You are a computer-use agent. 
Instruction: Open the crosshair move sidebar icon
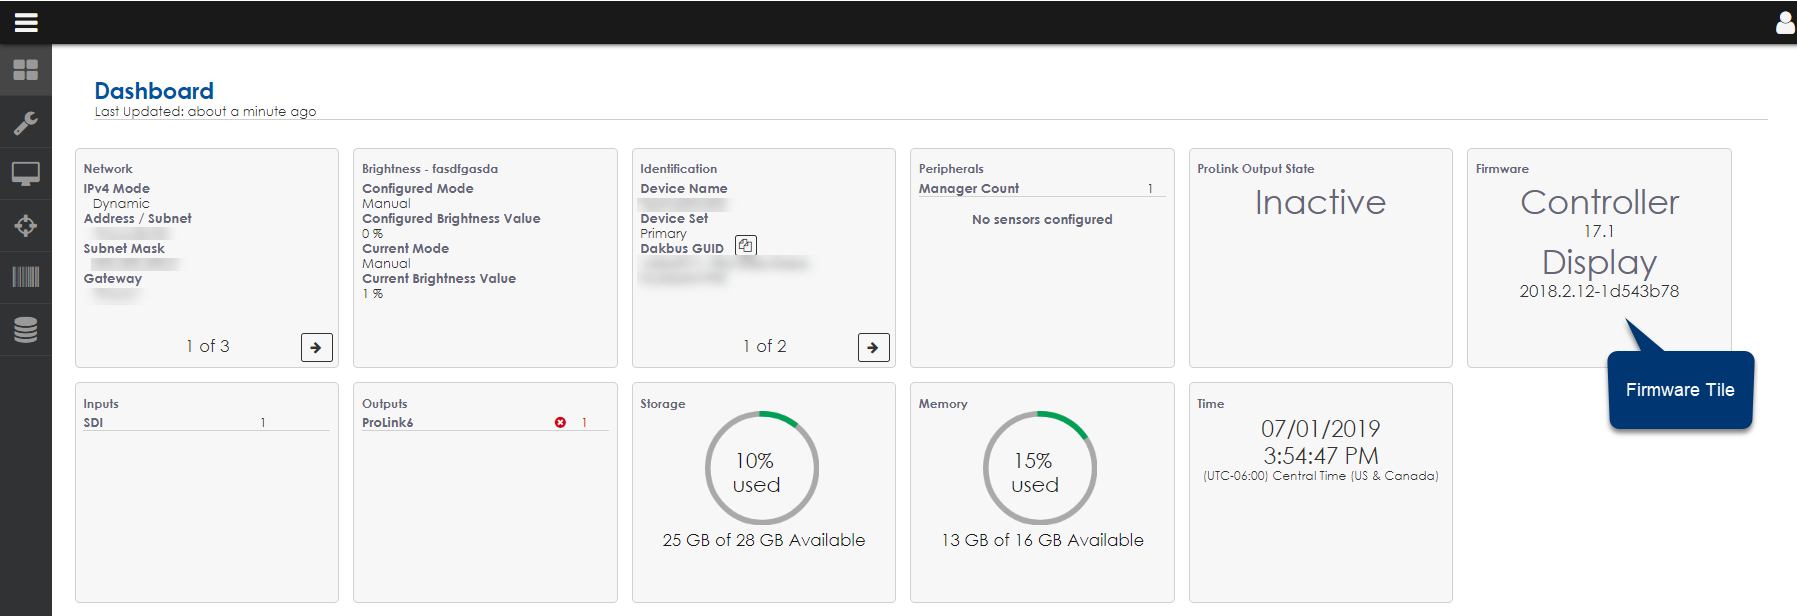26,226
